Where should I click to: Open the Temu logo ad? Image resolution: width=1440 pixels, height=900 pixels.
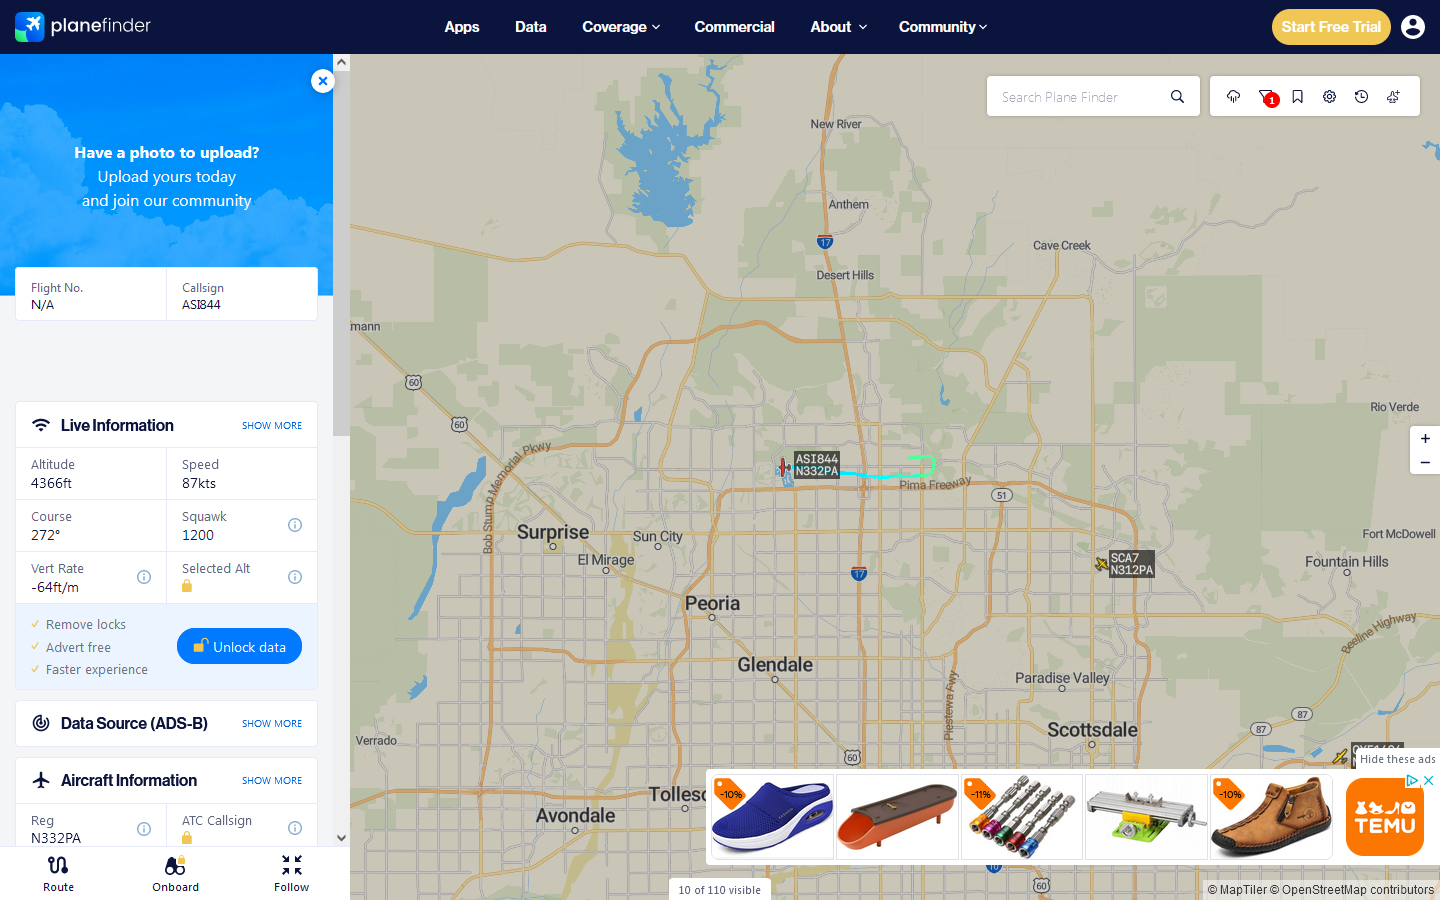point(1385,817)
